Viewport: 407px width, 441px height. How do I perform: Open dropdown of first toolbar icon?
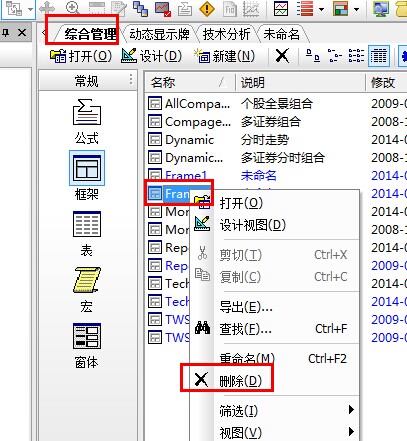click(x=30, y=9)
